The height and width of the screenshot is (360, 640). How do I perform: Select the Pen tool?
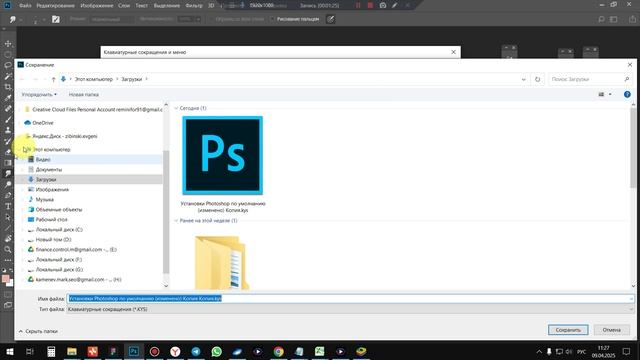tap(8, 195)
